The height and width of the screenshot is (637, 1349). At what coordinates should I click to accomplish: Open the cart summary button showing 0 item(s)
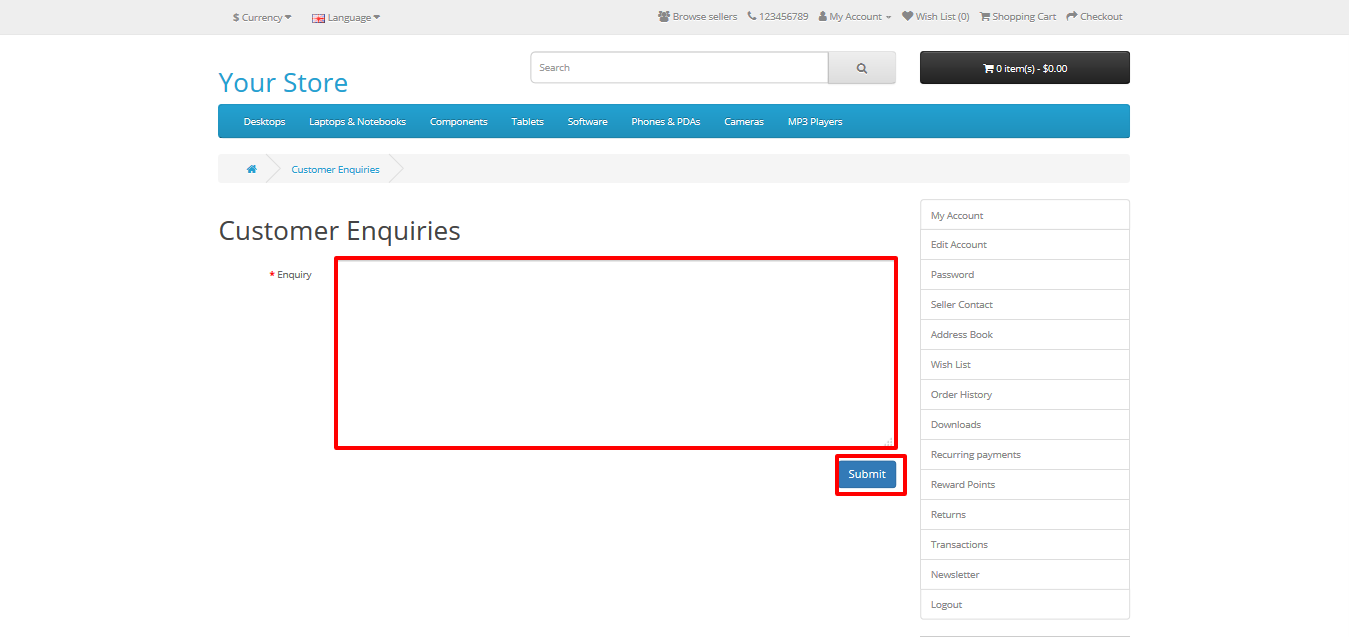point(1025,68)
